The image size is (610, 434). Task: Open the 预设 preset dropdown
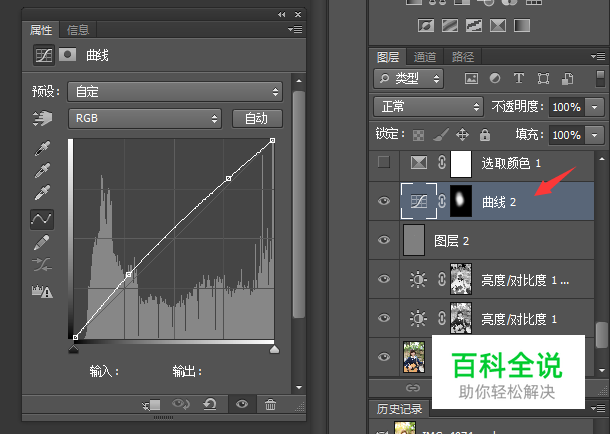click(x=175, y=92)
